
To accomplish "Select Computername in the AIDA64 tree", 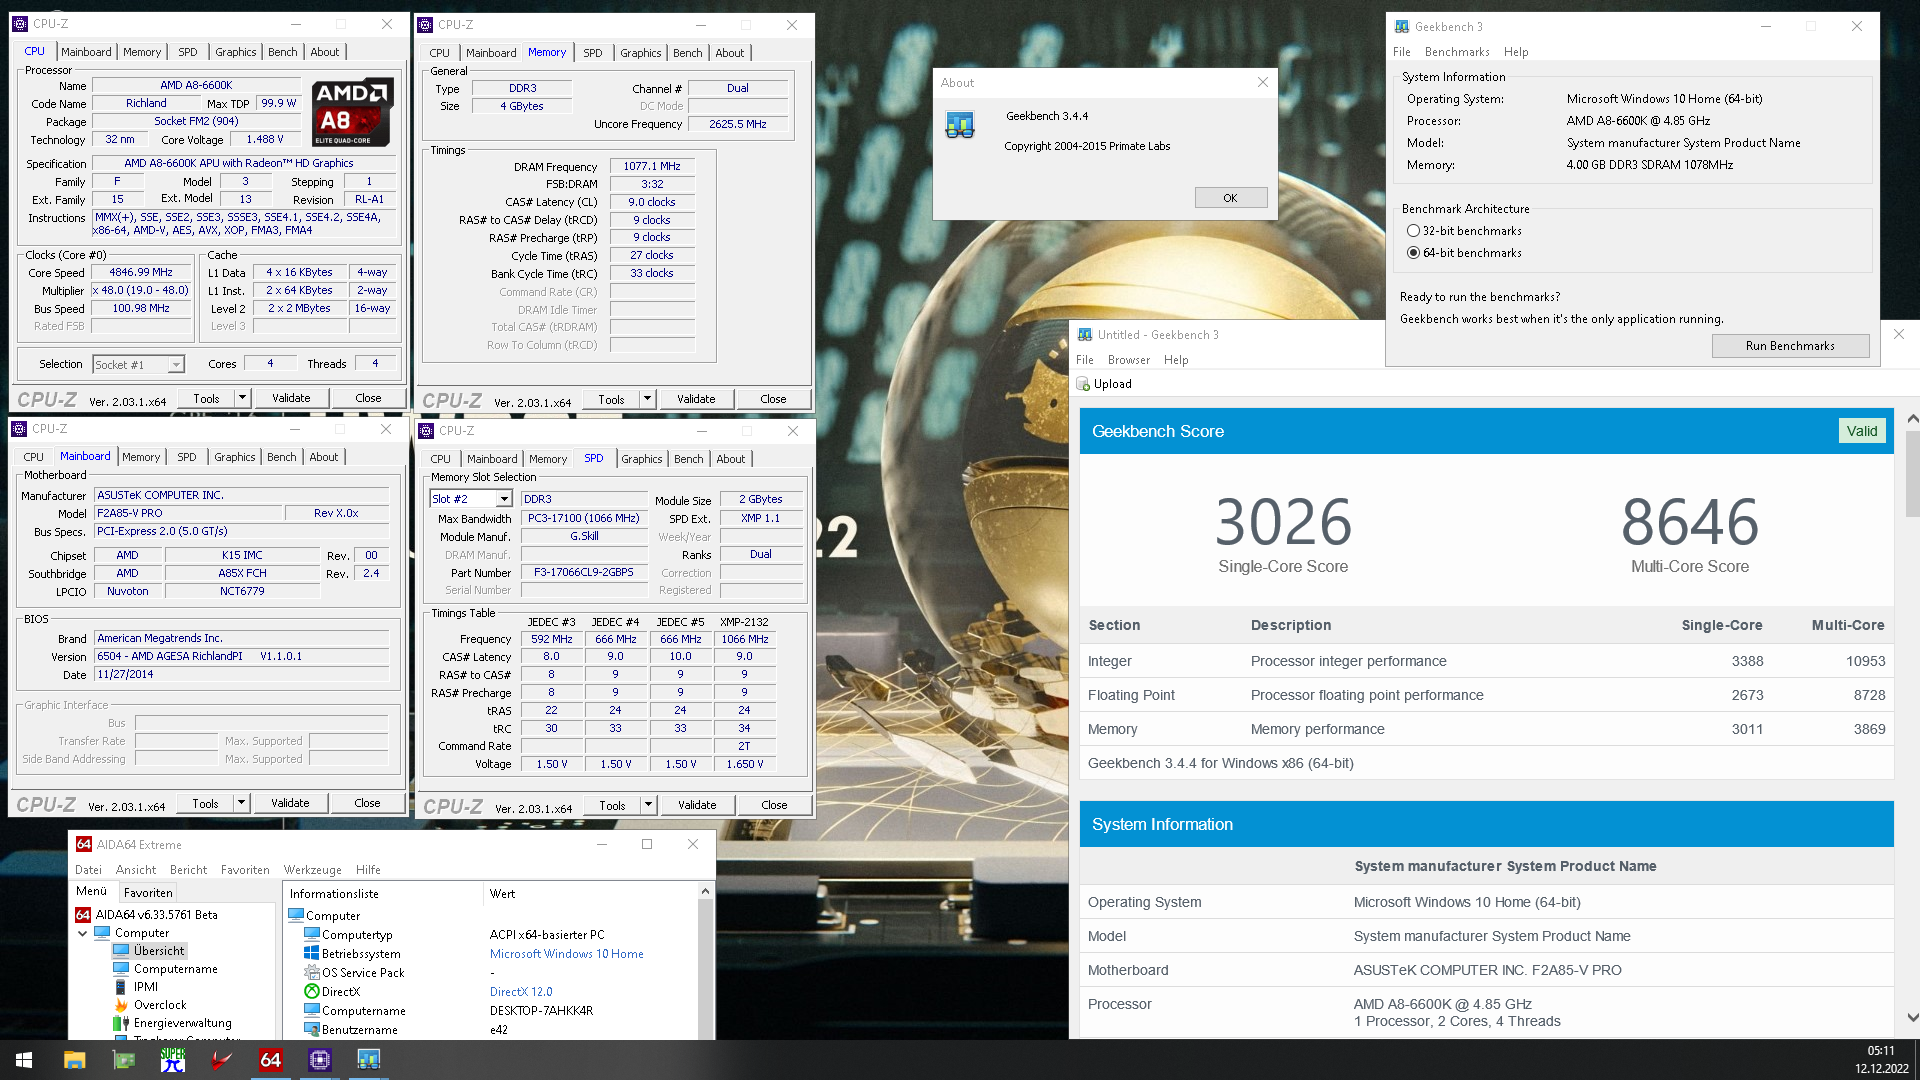I will tap(175, 969).
